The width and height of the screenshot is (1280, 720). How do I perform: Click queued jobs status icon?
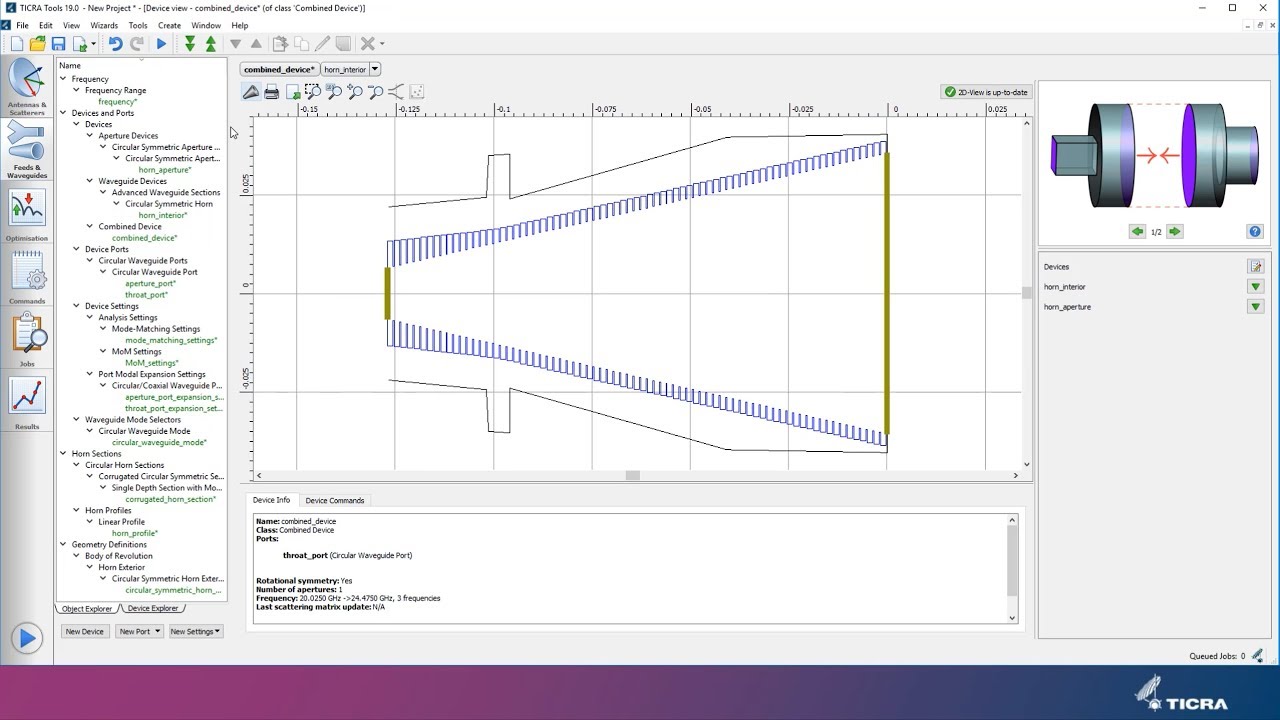pyautogui.click(x=1257, y=656)
